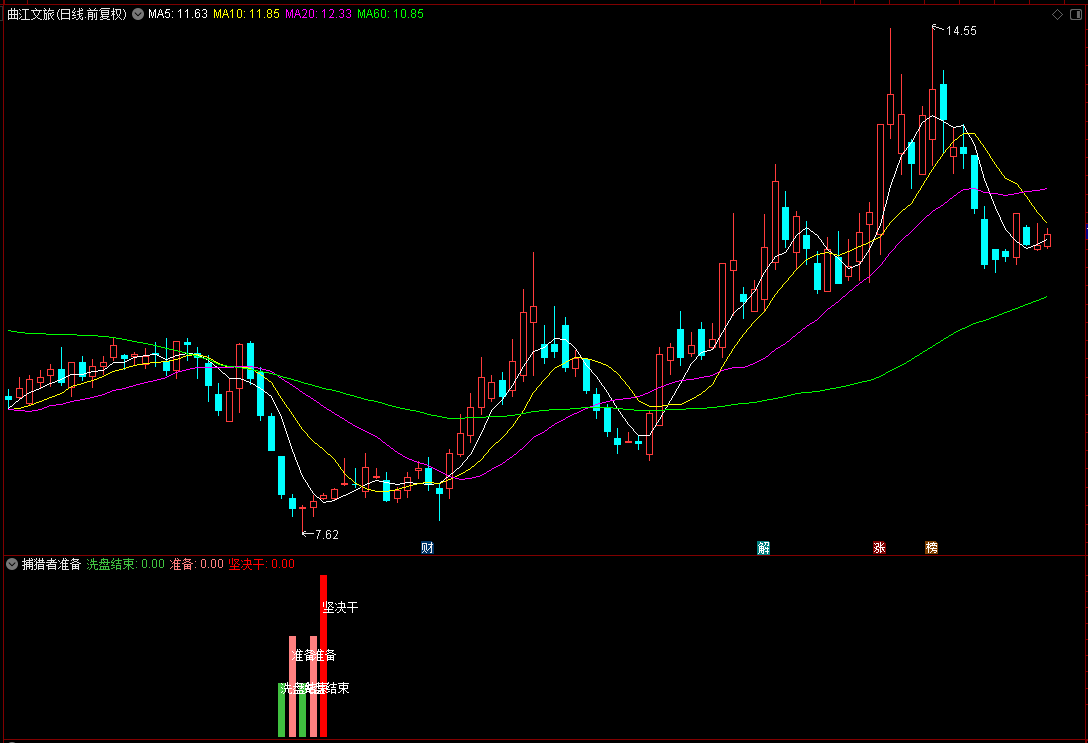Image resolution: width=1088 pixels, height=743 pixels.
Task: Click the 财 financial event marker
Action: click(x=427, y=548)
